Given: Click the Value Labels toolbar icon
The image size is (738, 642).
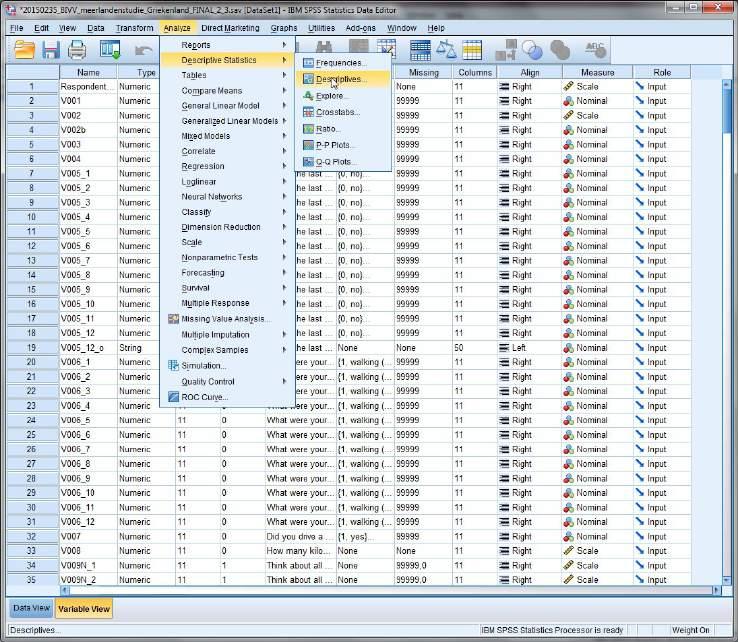Looking at the screenshot, I should (506, 49).
